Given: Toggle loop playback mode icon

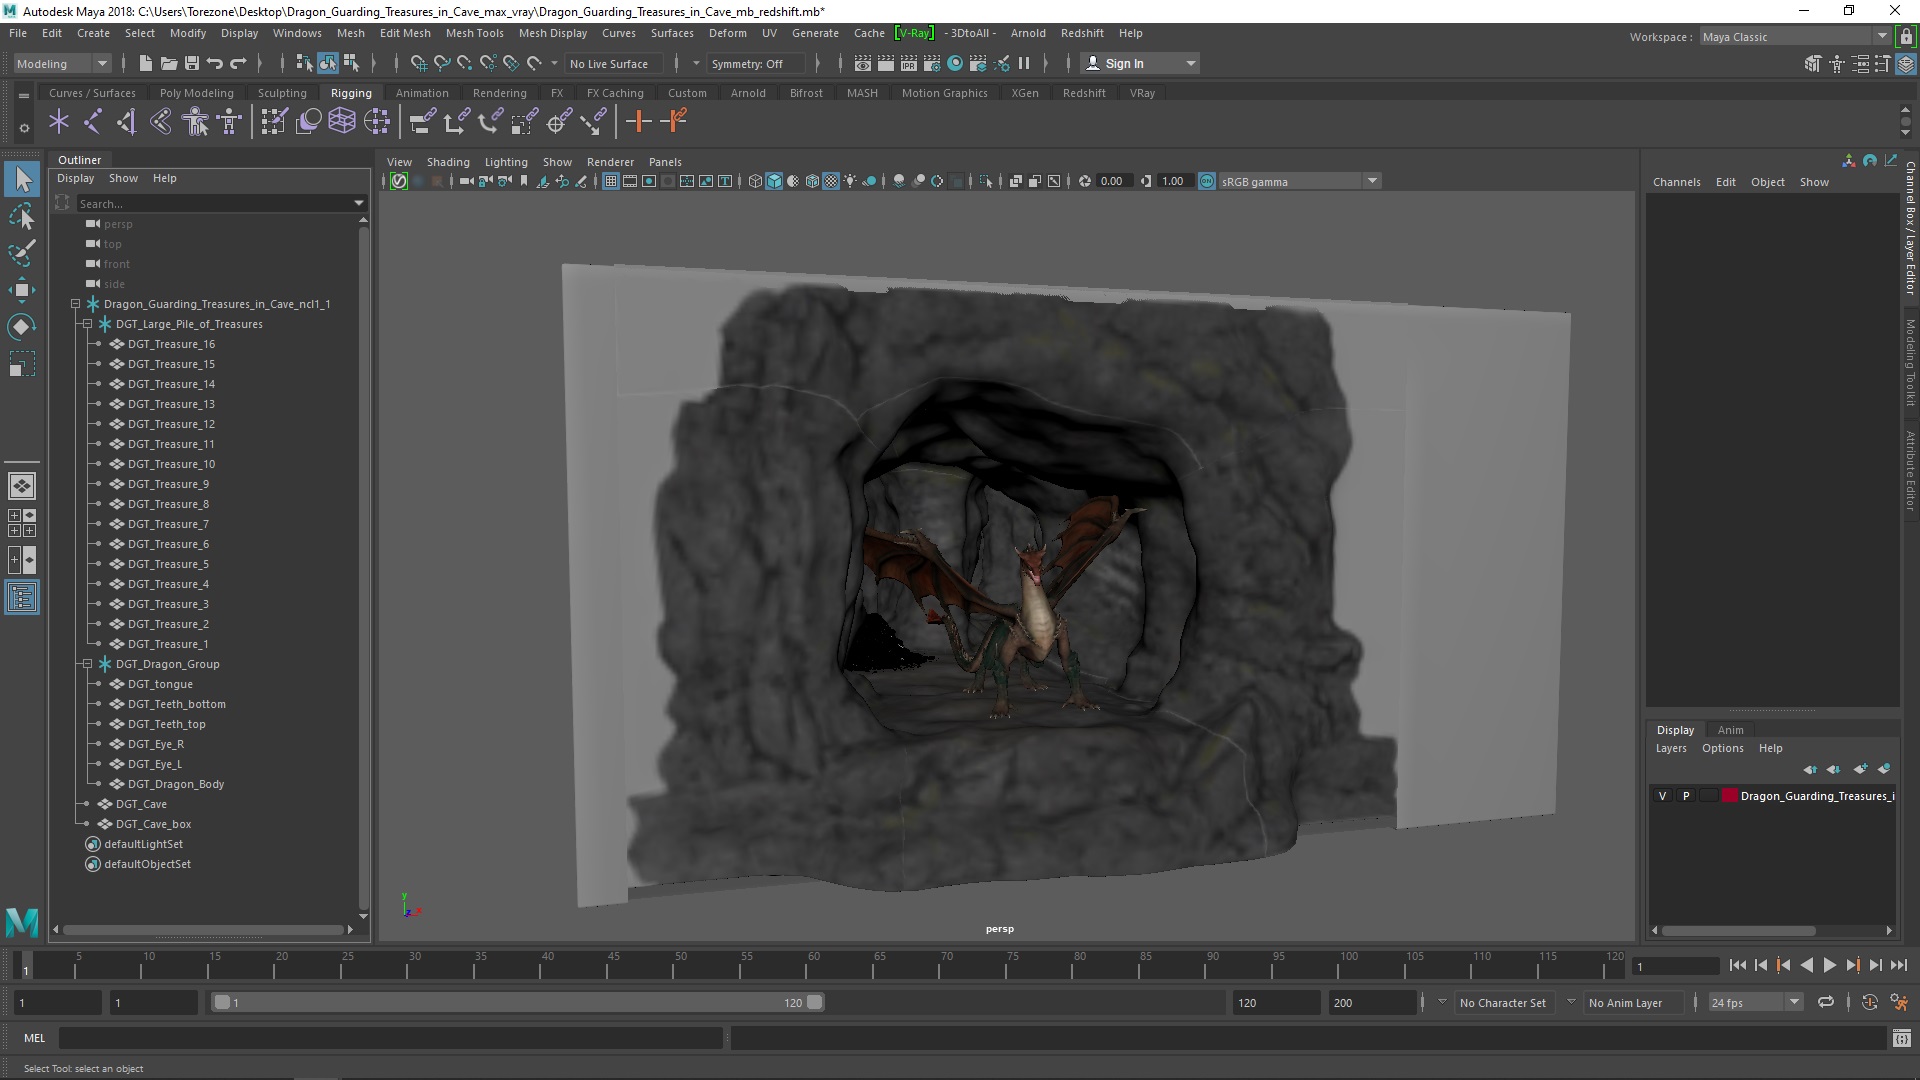Looking at the screenshot, I should [x=1826, y=1002].
